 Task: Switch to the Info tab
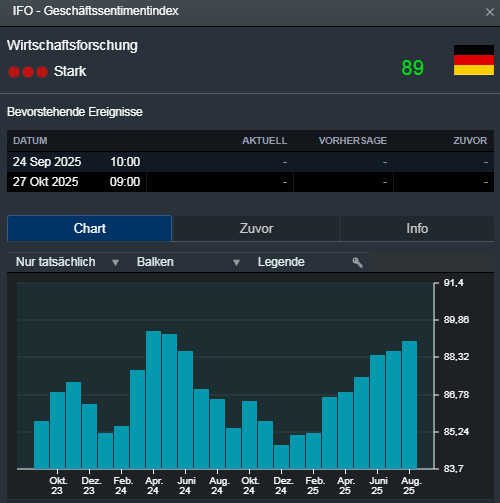pyautogui.click(x=417, y=228)
